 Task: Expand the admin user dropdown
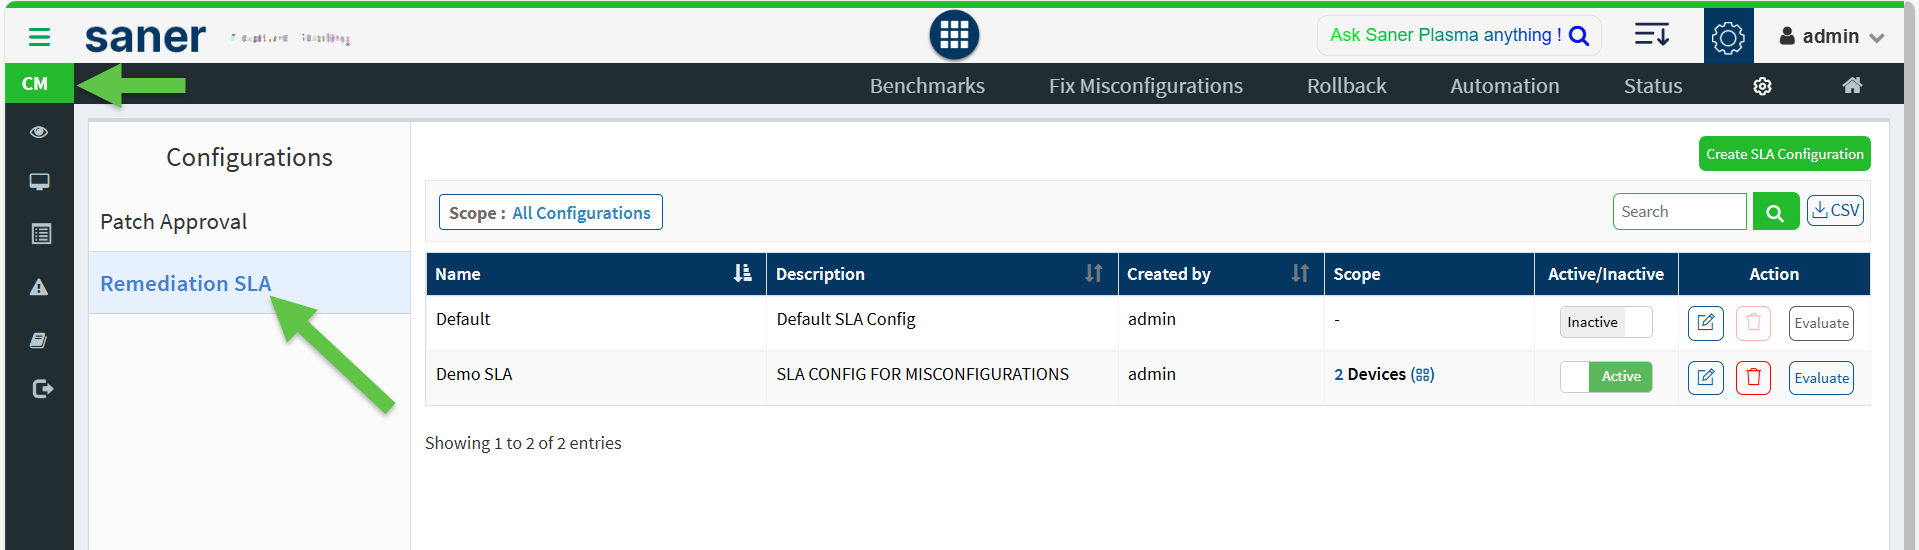1831,37
